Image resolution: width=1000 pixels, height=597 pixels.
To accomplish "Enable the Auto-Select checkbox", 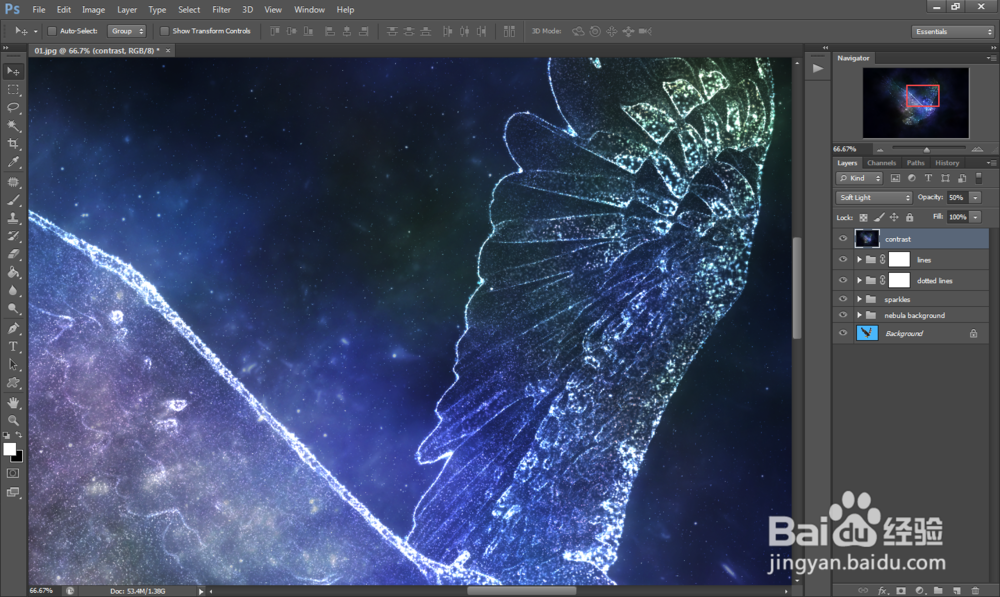I will pos(52,31).
